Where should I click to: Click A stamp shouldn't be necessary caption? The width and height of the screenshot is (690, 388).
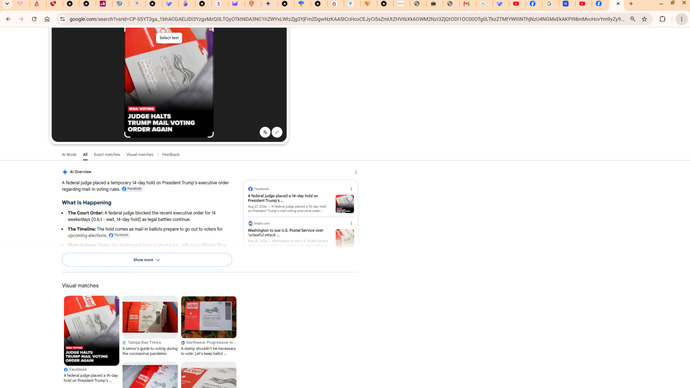point(209,351)
